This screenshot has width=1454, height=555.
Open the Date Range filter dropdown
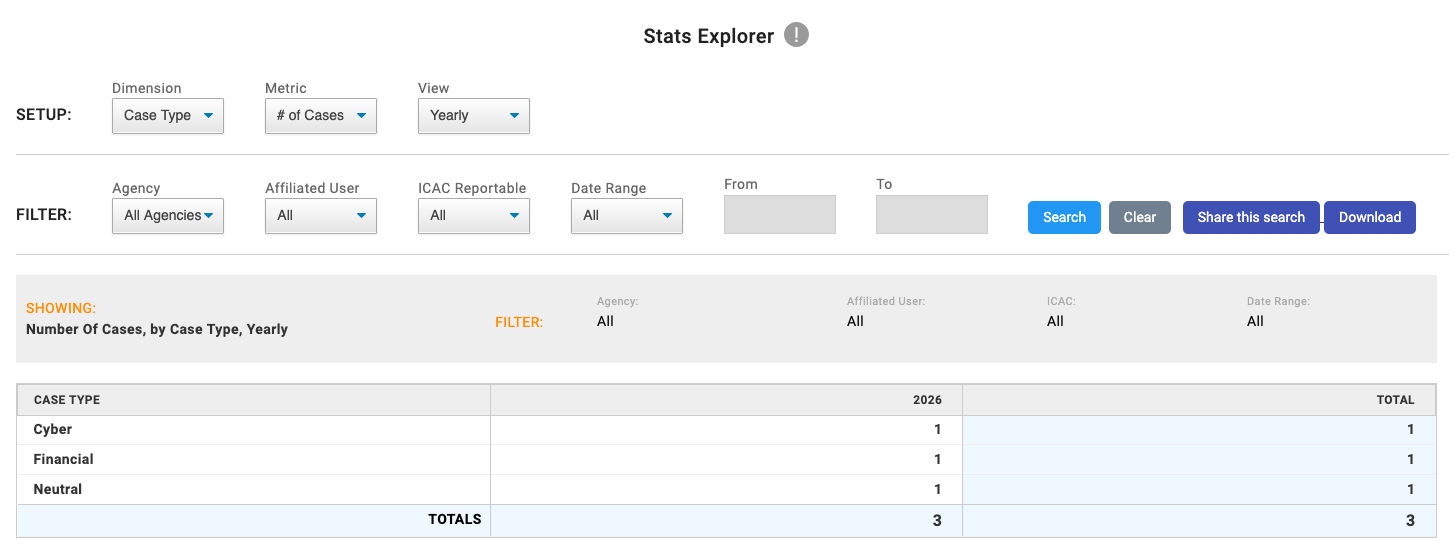coord(627,216)
